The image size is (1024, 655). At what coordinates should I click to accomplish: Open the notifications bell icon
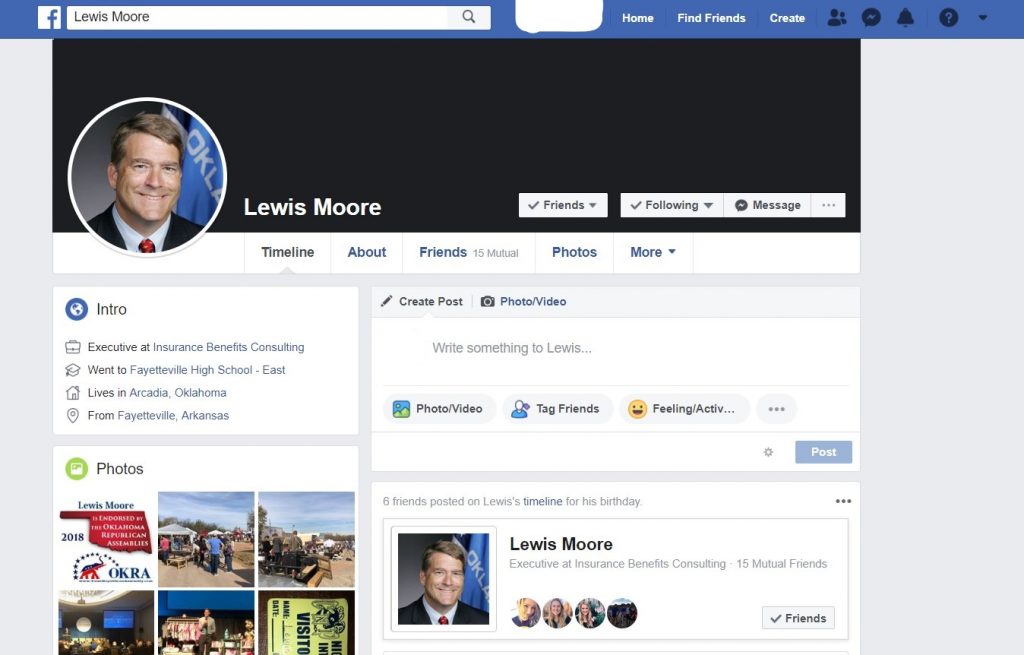(905, 18)
